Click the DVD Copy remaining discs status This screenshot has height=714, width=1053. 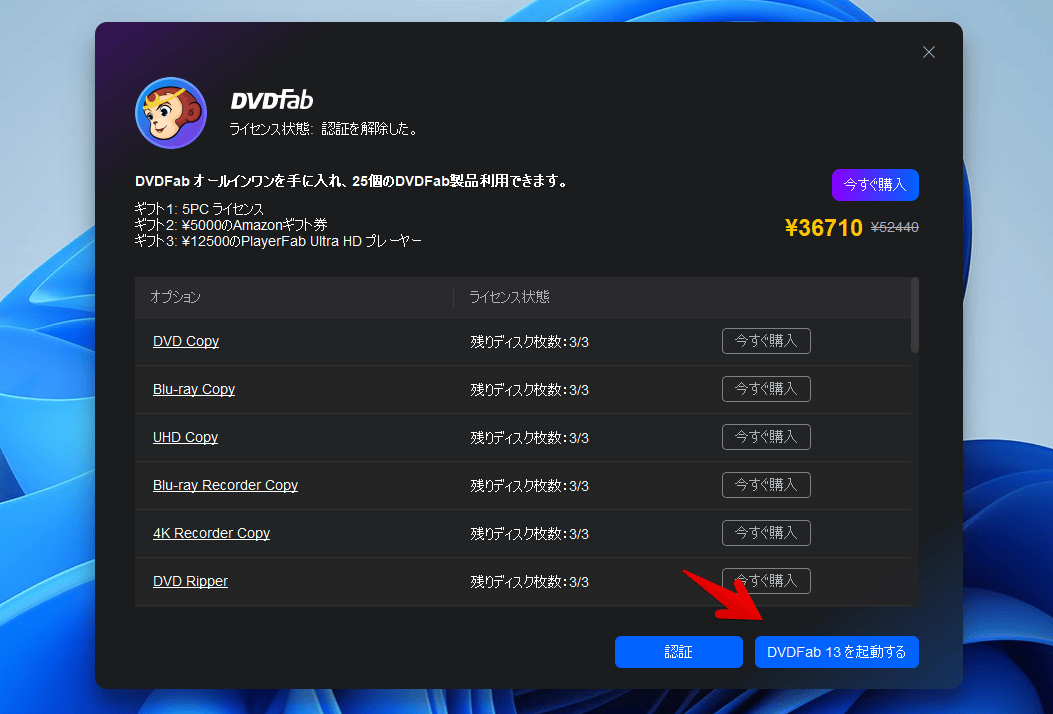(530, 342)
